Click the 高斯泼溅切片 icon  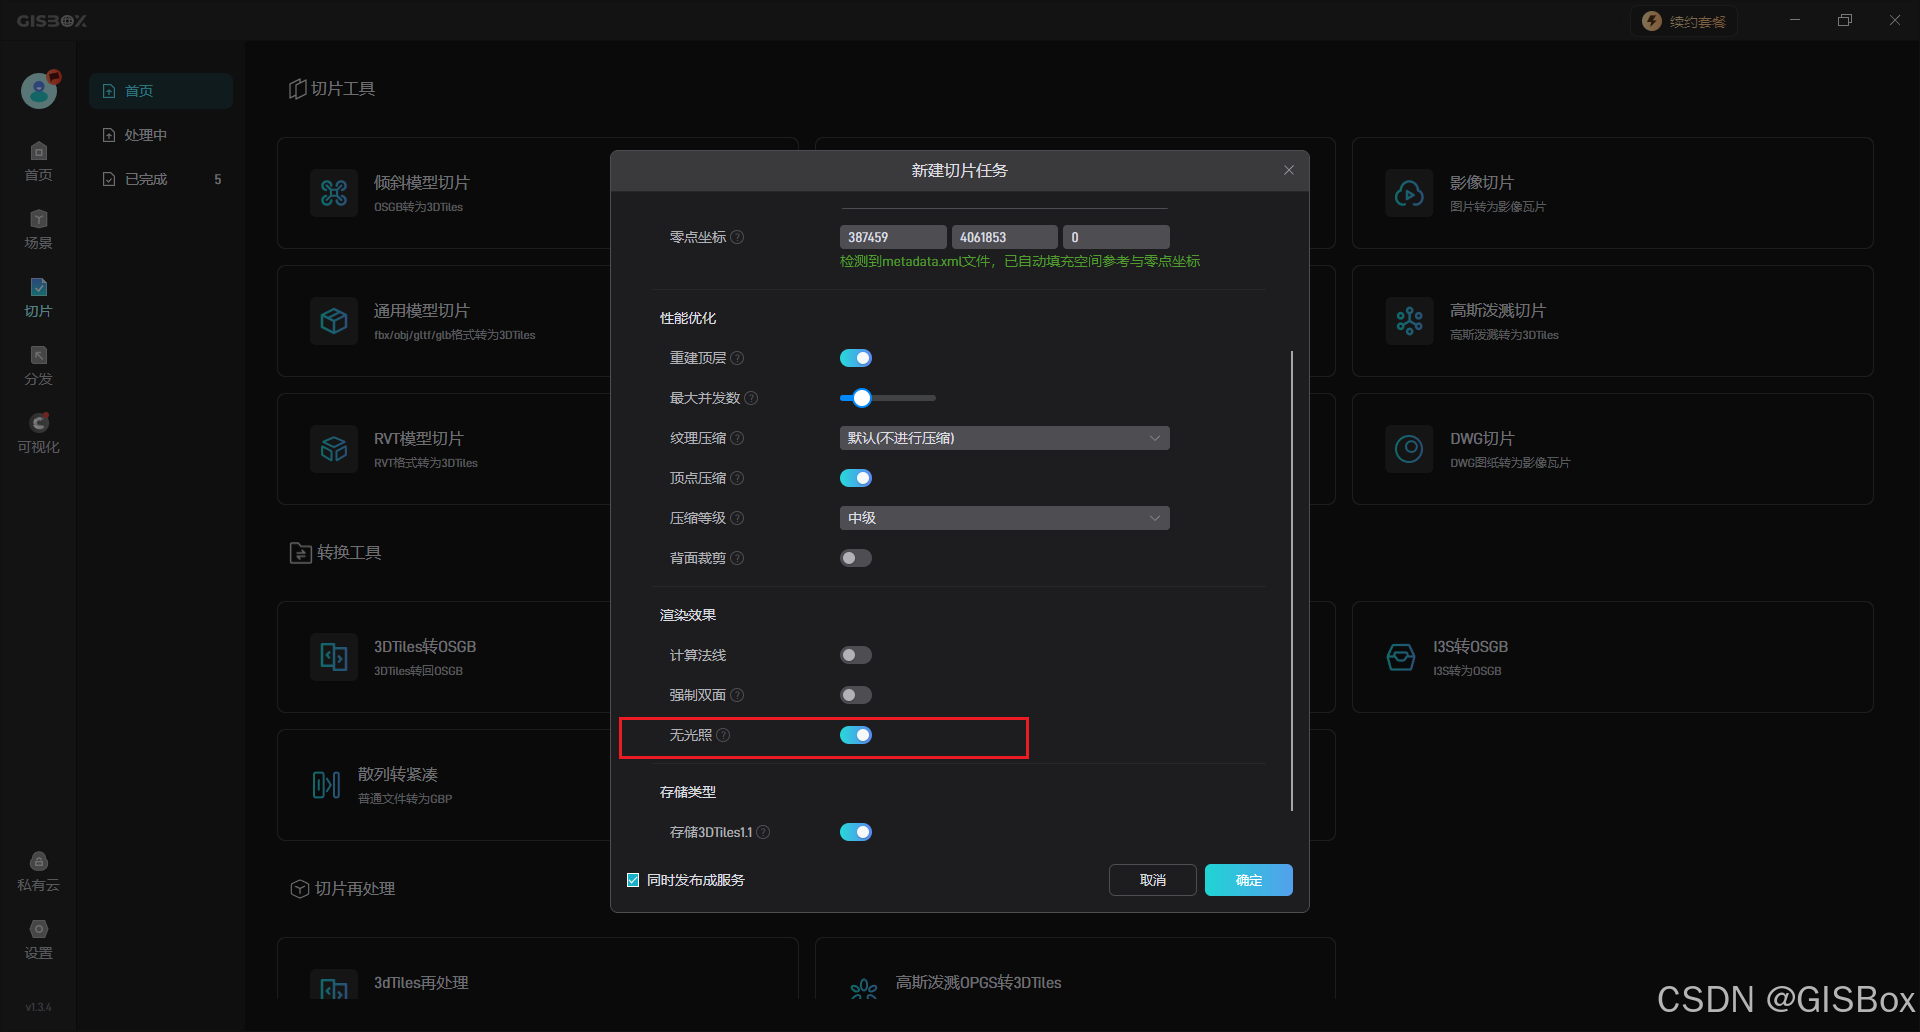pos(1410,321)
